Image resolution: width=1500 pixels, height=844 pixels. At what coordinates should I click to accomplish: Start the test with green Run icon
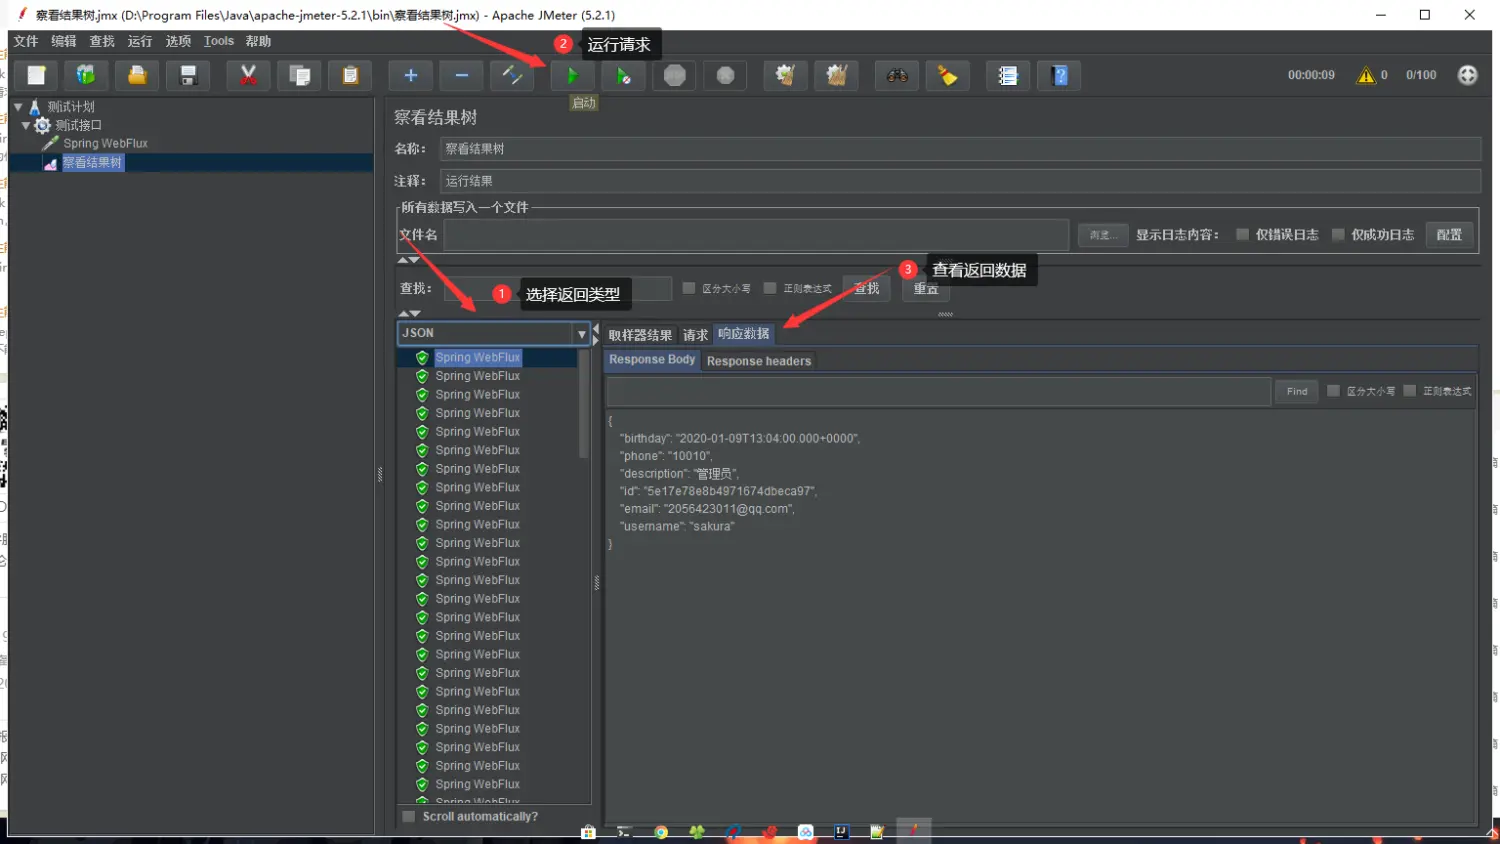(572, 75)
